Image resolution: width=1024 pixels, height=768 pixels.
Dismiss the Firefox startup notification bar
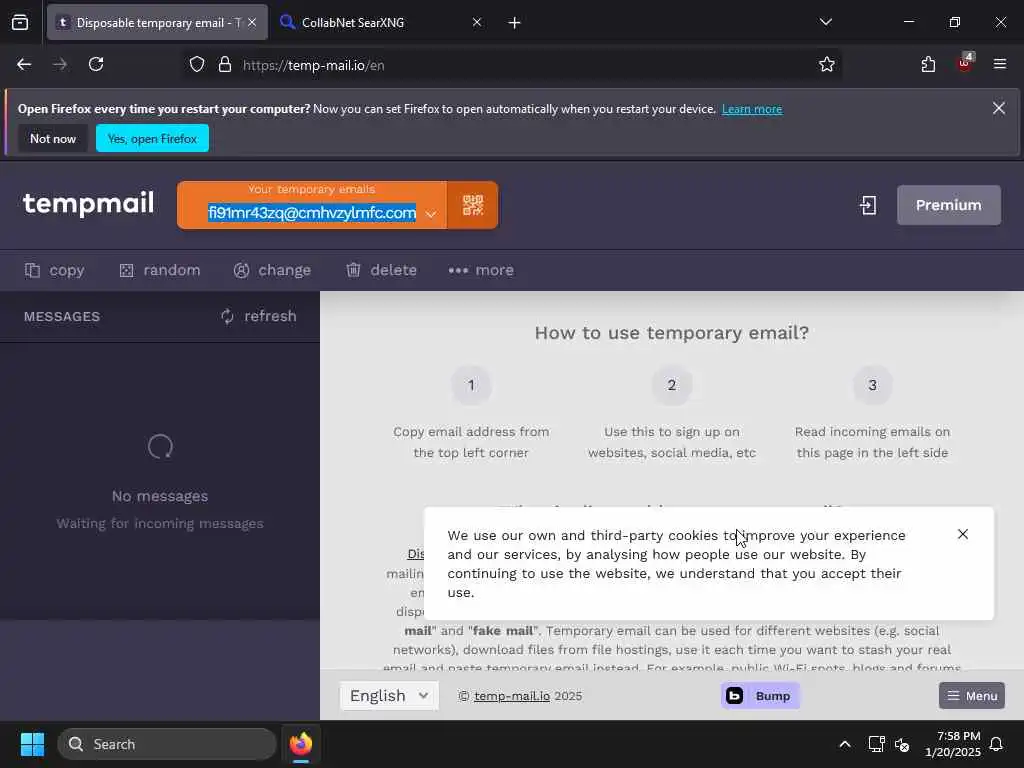coord(999,108)
